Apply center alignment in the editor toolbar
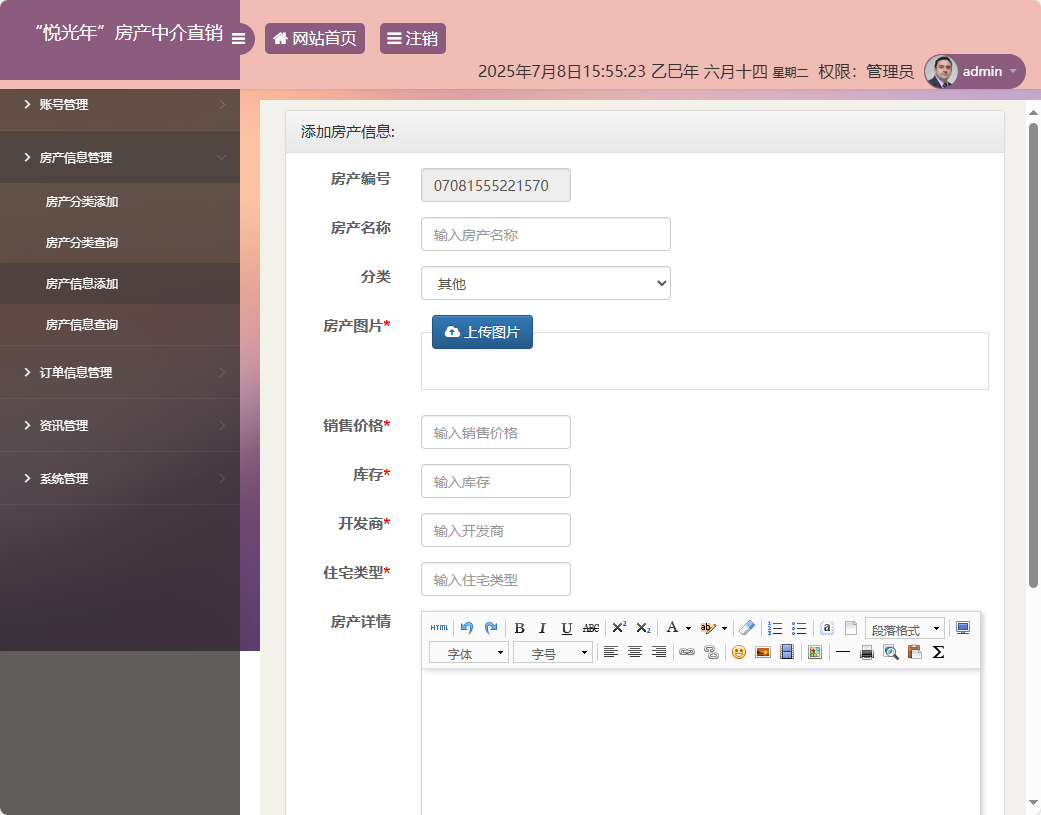Screen dimensions: 1041x815 (634, 652)
